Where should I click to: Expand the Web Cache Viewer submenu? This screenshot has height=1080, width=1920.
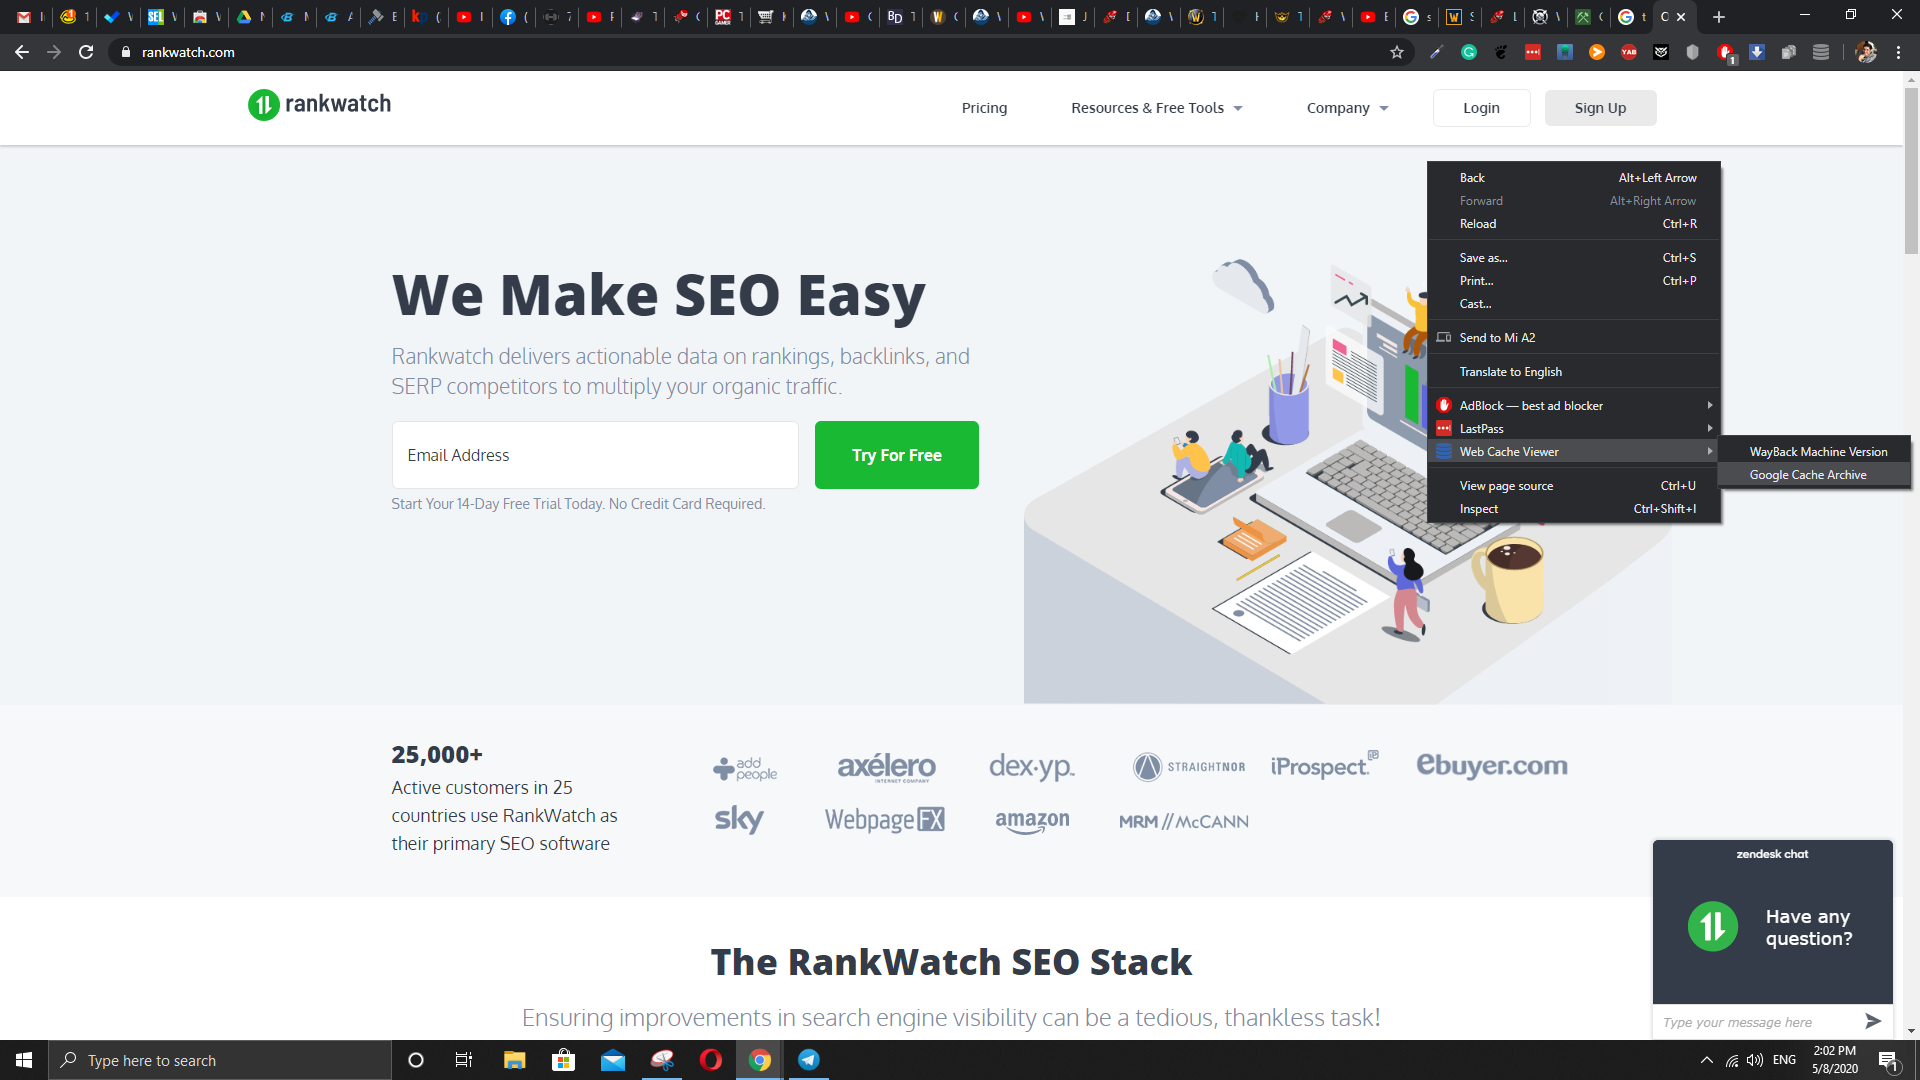[1574, 452]
